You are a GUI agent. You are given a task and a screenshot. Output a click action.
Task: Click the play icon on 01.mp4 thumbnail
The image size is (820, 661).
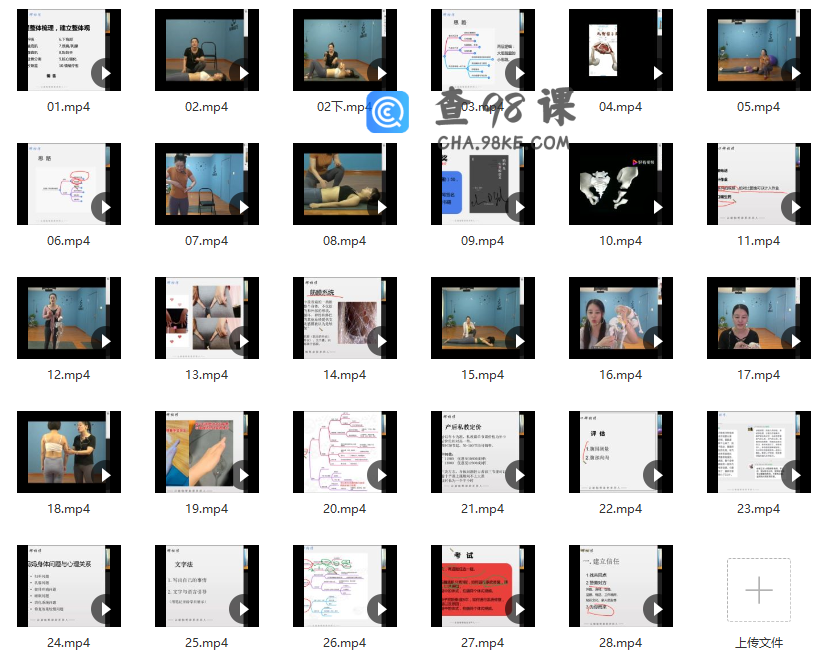click(105, 73)
